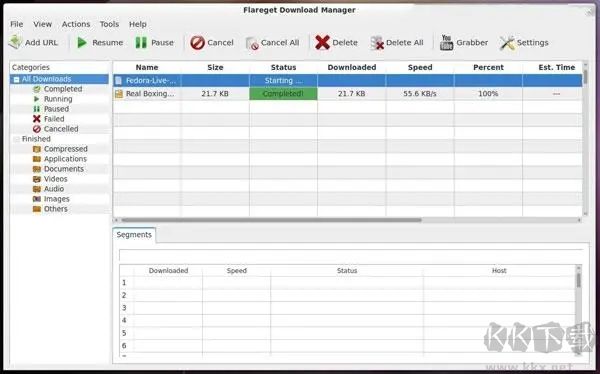Collapse the All Downloads tree node
This screenshot has height=374, width=600.
tap(16, 79)
